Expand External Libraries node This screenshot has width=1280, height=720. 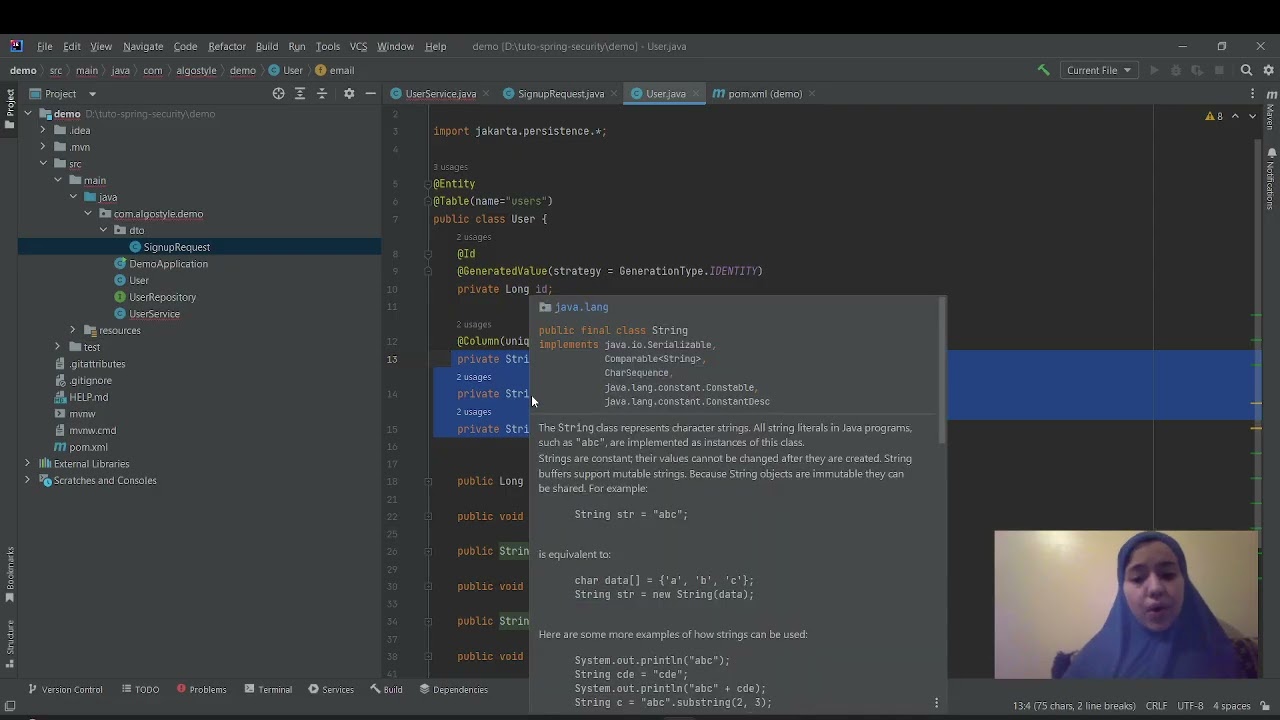pyautogui.click(x=28, y=463)
